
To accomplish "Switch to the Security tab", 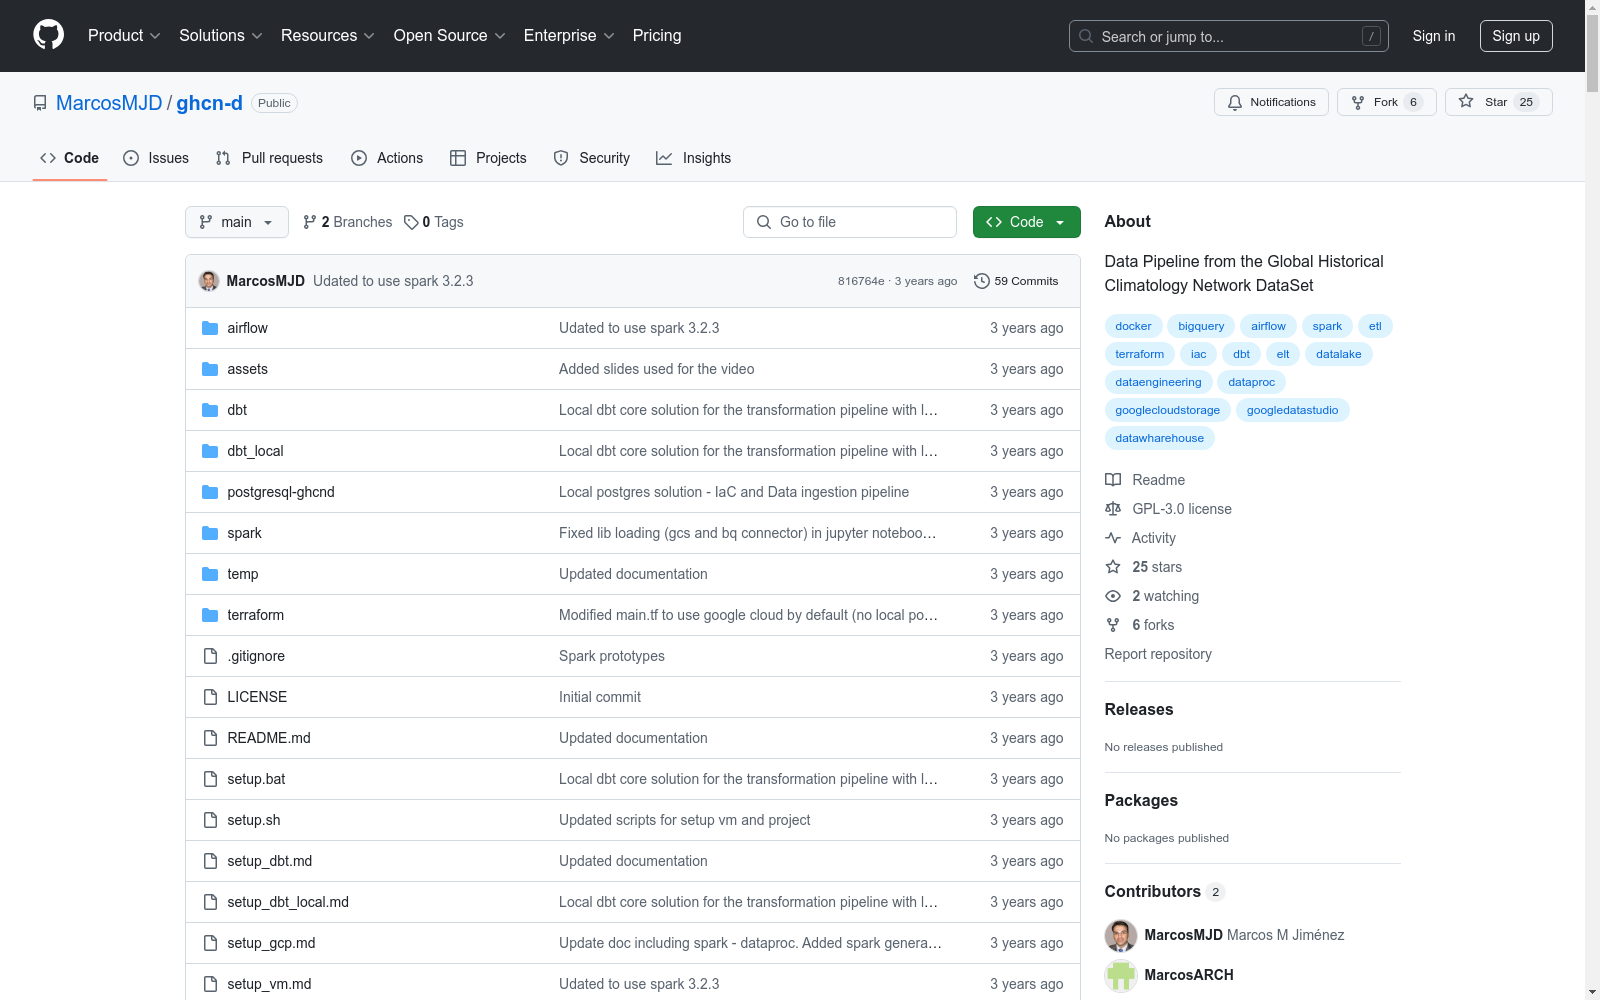I will point(592,158).
